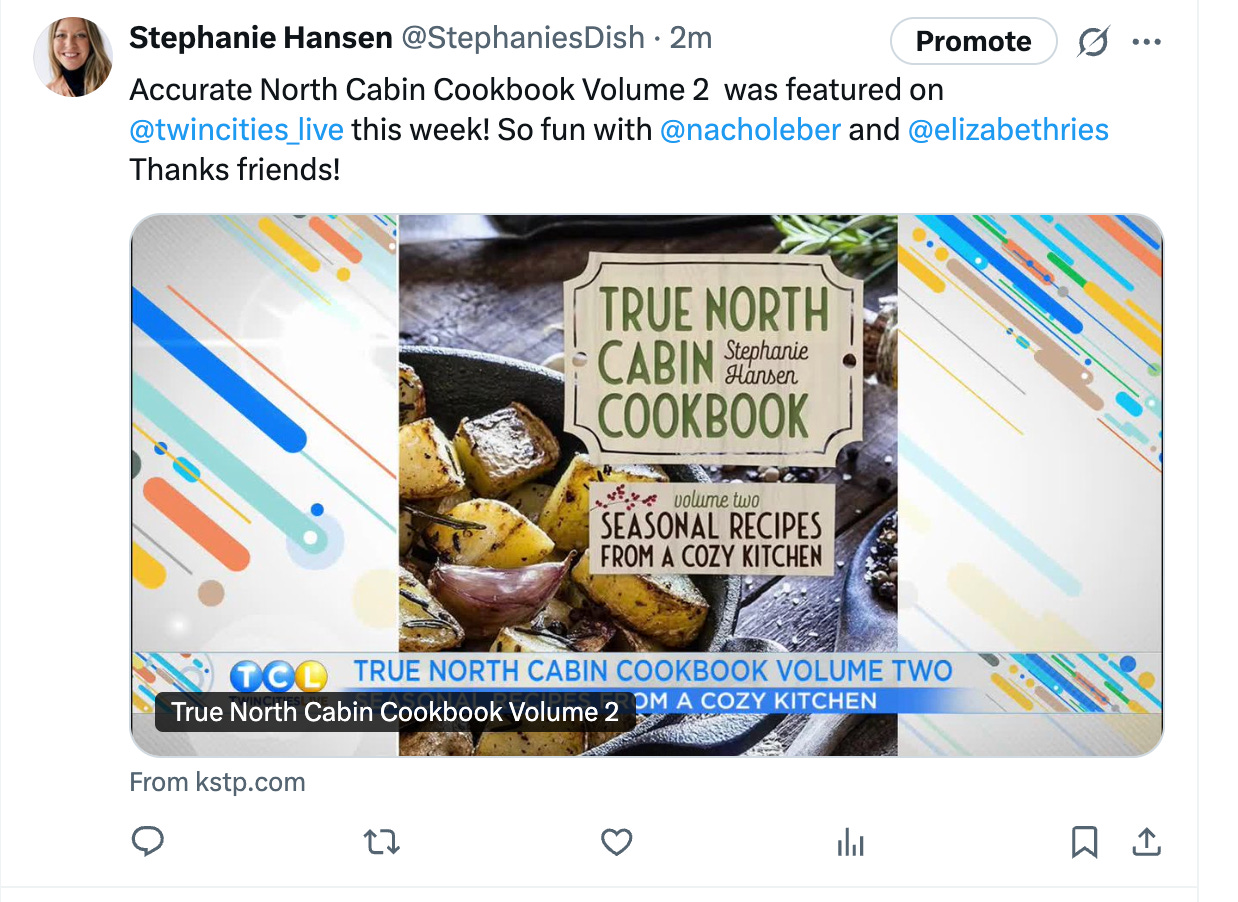Open the @twincities_live mention
This screenshot has height=902, width=1238.
tap(237, 130)
